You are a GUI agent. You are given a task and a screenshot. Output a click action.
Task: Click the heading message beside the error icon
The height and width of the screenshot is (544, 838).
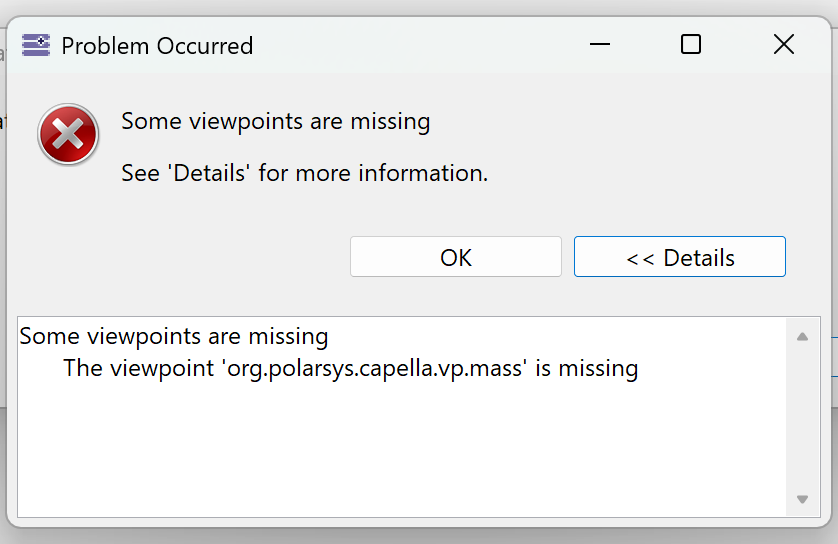pos(276,122)
